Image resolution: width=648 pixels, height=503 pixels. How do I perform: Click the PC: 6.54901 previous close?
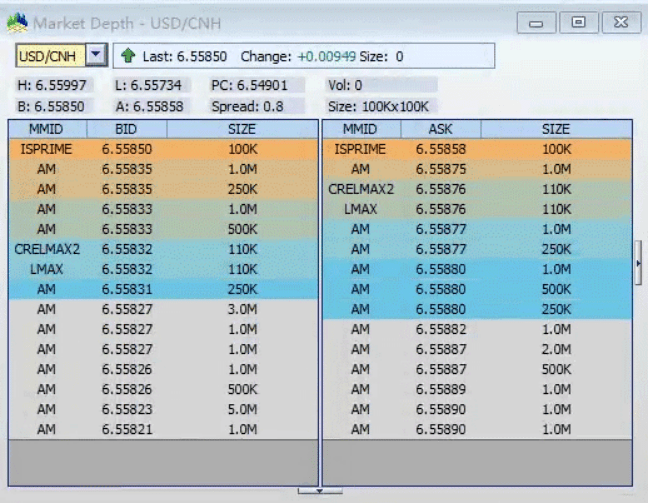[x=250, y=86]
